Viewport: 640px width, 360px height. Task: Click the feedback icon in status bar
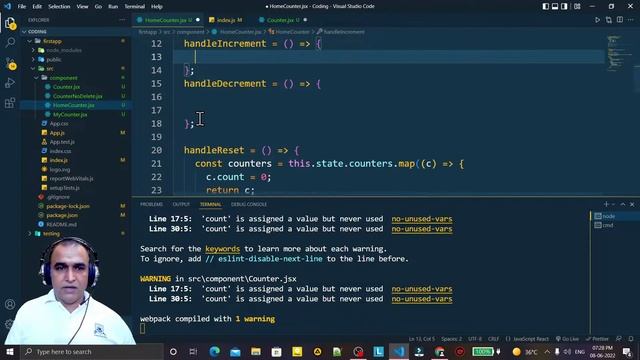point(619,339)
